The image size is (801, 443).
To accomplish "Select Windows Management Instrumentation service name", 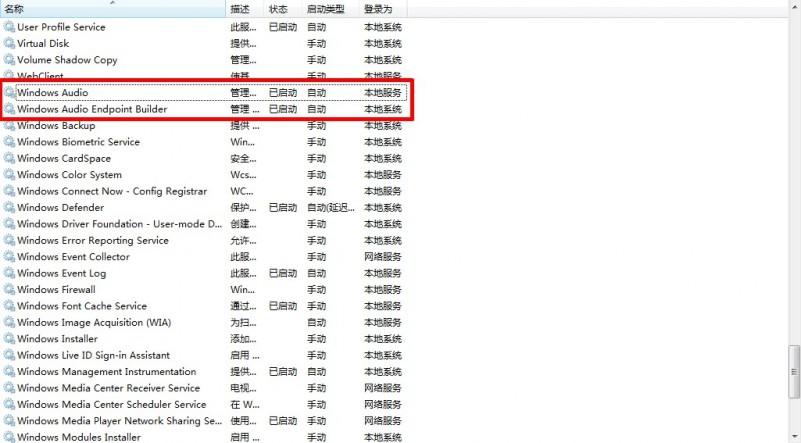I will 106,372.
